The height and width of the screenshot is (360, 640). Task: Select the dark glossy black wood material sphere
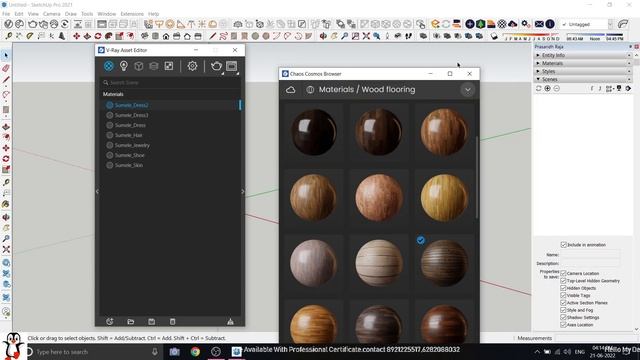pyautogui.click(x=313, y=132)
